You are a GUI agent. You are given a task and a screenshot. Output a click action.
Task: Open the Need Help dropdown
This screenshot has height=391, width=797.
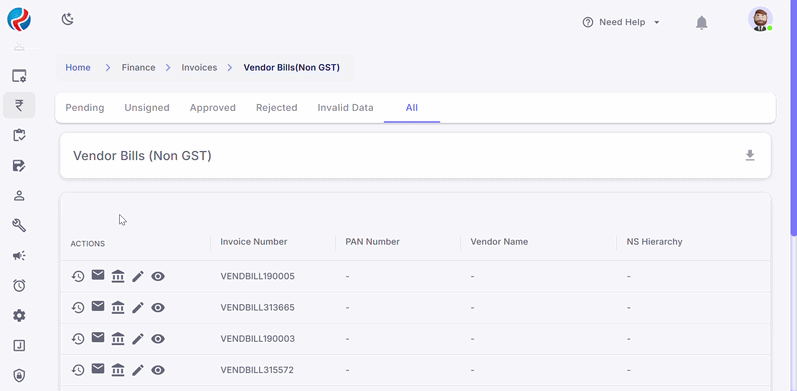(621, 22)
